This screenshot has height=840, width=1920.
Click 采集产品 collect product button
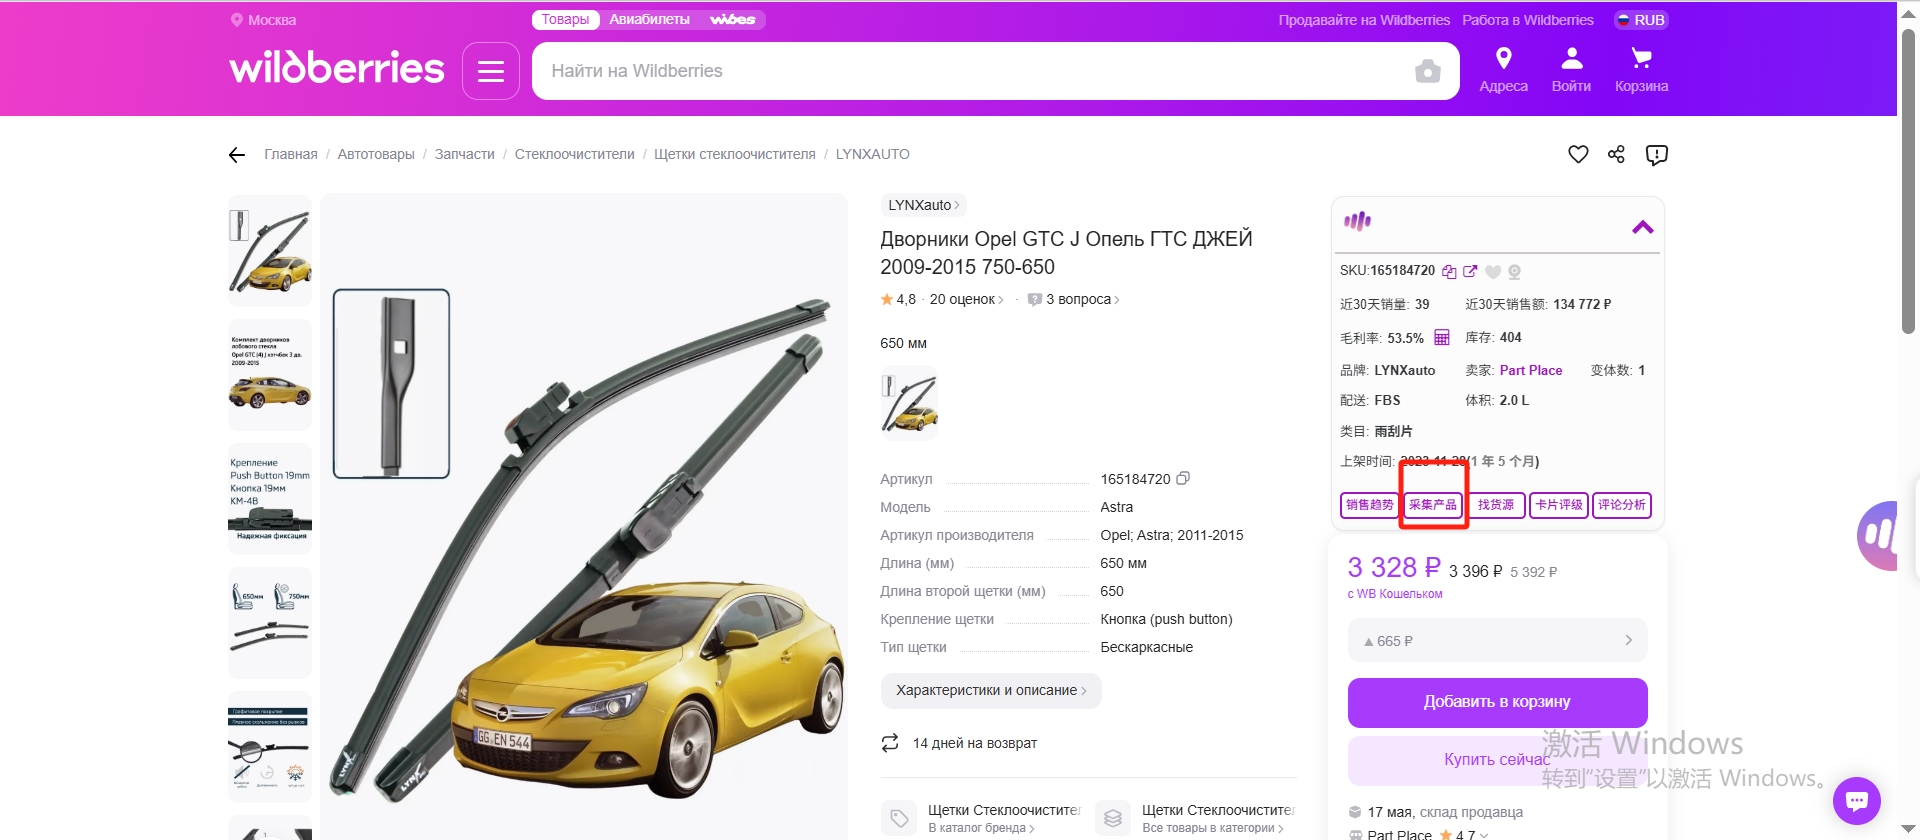tap(1432, 505)
